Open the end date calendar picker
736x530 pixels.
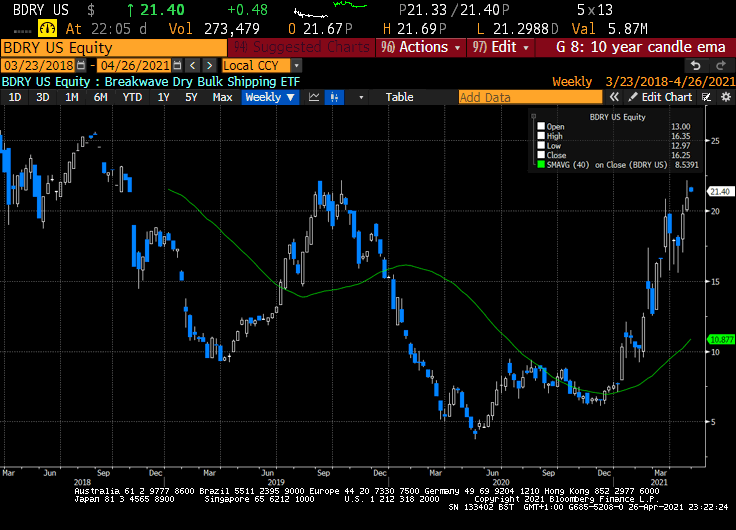177,65
